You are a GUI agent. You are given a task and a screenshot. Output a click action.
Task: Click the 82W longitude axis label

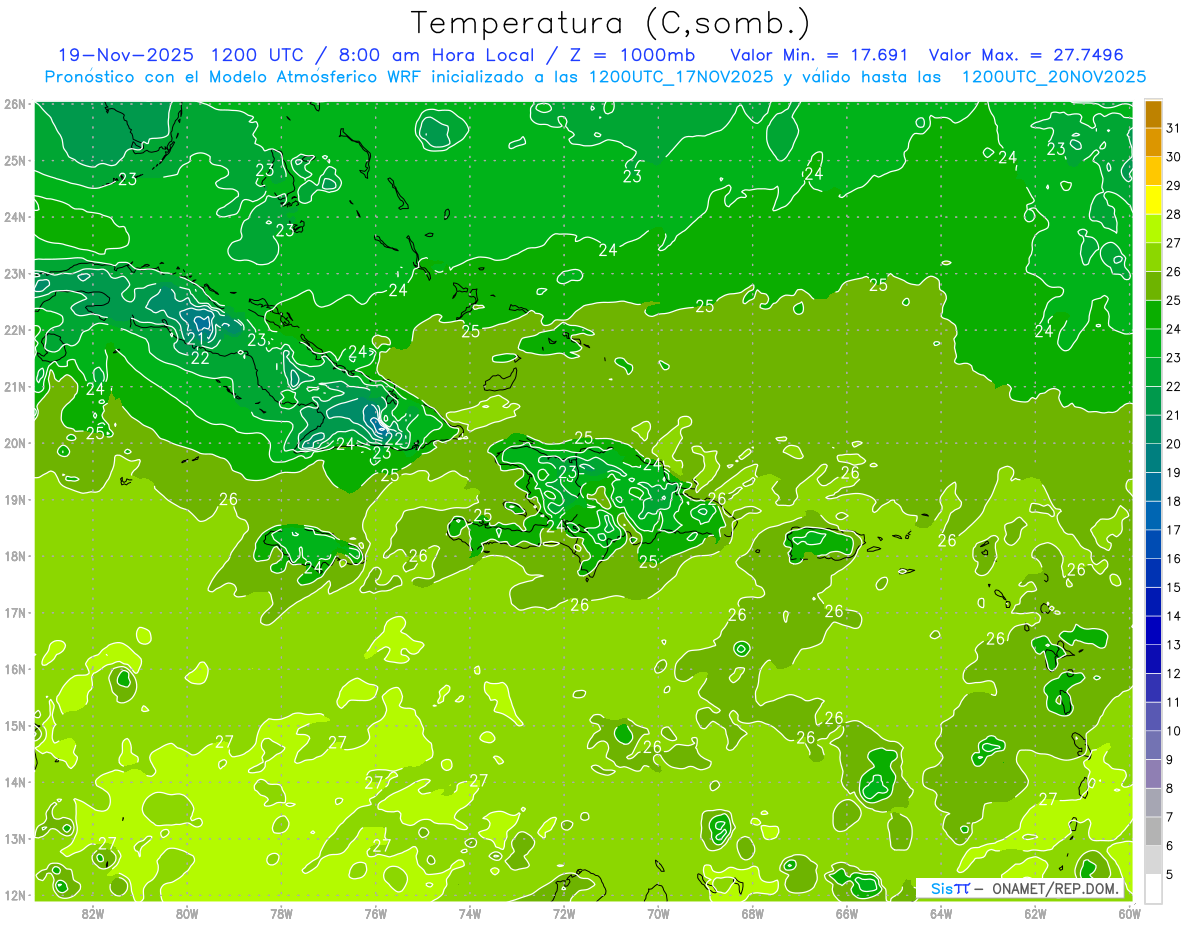(93, 913)
